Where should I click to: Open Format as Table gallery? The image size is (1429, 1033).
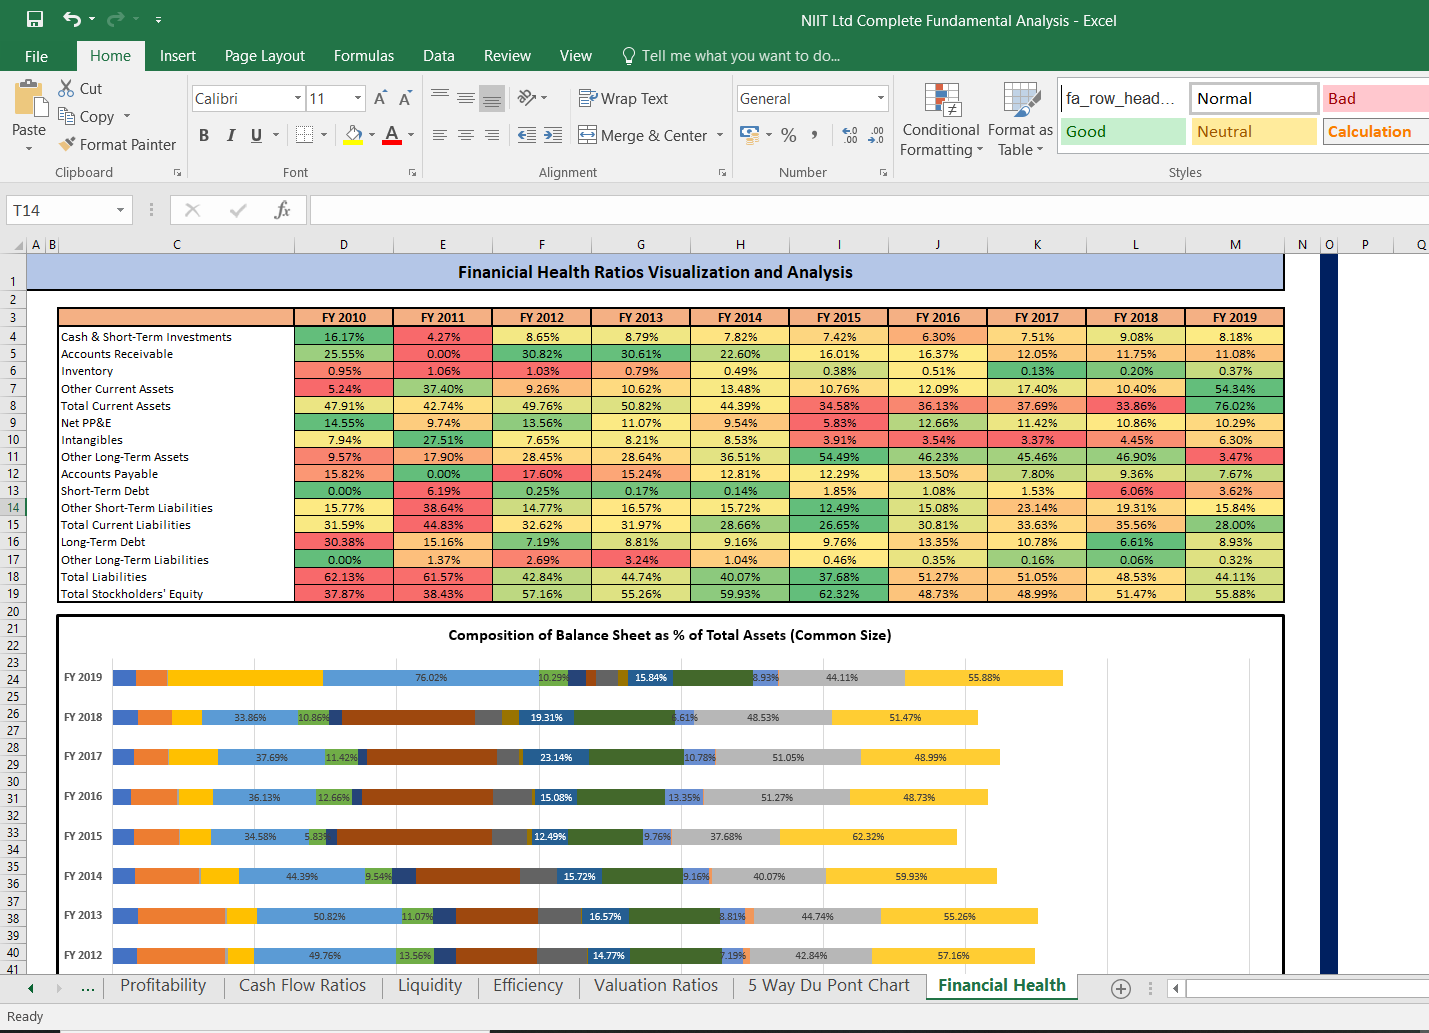point(1020,120)
